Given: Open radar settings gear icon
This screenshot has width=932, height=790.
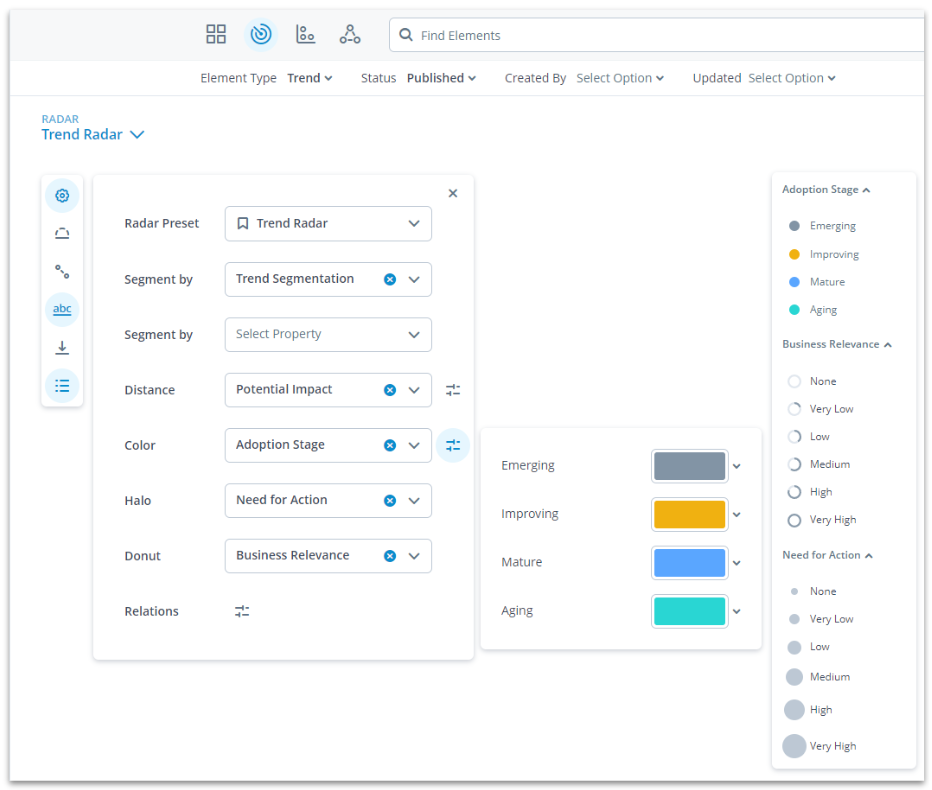Looking at the screenshot, I should [x=62, y=196].
